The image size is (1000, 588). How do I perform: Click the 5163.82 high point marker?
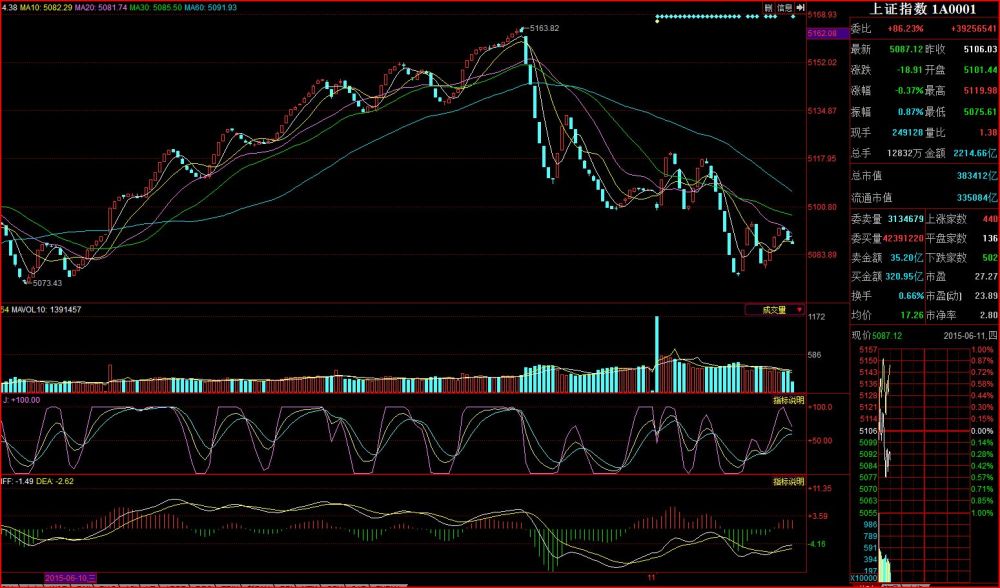coord(544,28)
